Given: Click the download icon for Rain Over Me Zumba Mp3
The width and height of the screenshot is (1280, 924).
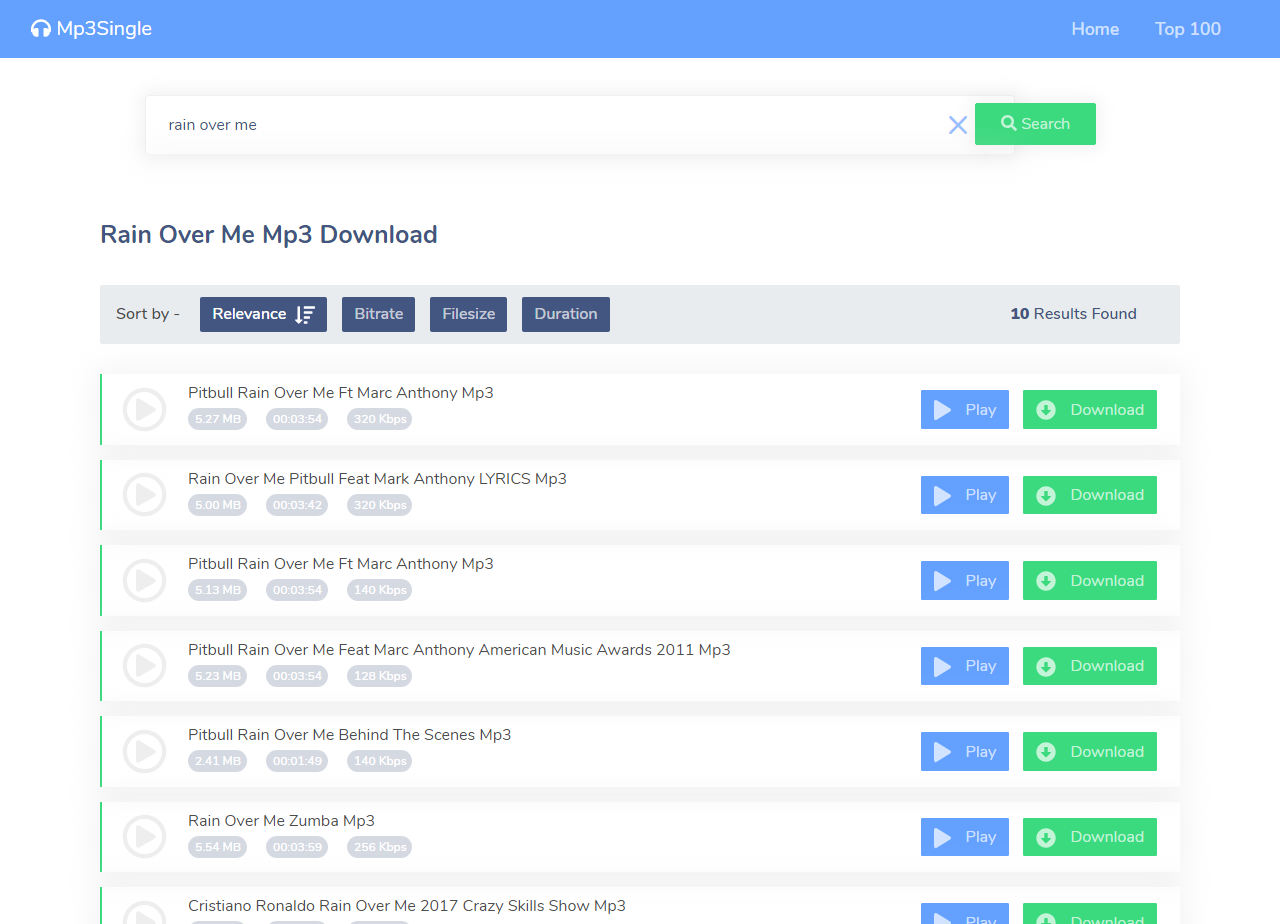Looking at the screenshot, I should point(1046,837).
